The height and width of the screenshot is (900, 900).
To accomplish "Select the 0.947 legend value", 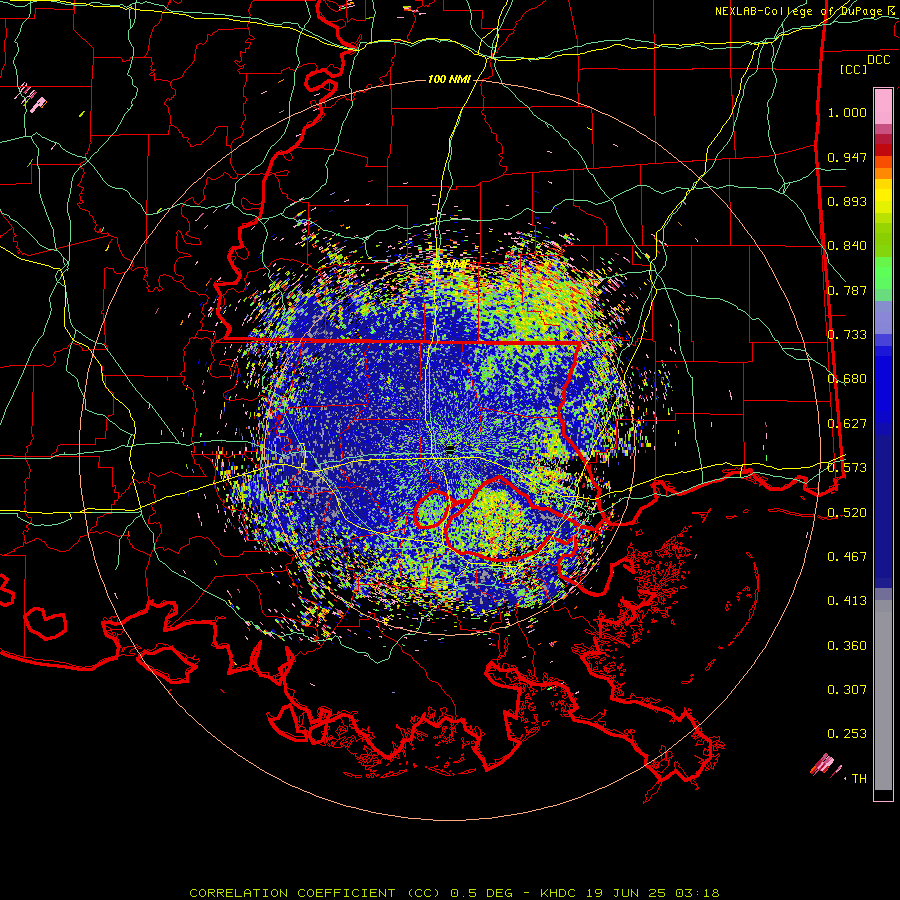I will point(847,157).
